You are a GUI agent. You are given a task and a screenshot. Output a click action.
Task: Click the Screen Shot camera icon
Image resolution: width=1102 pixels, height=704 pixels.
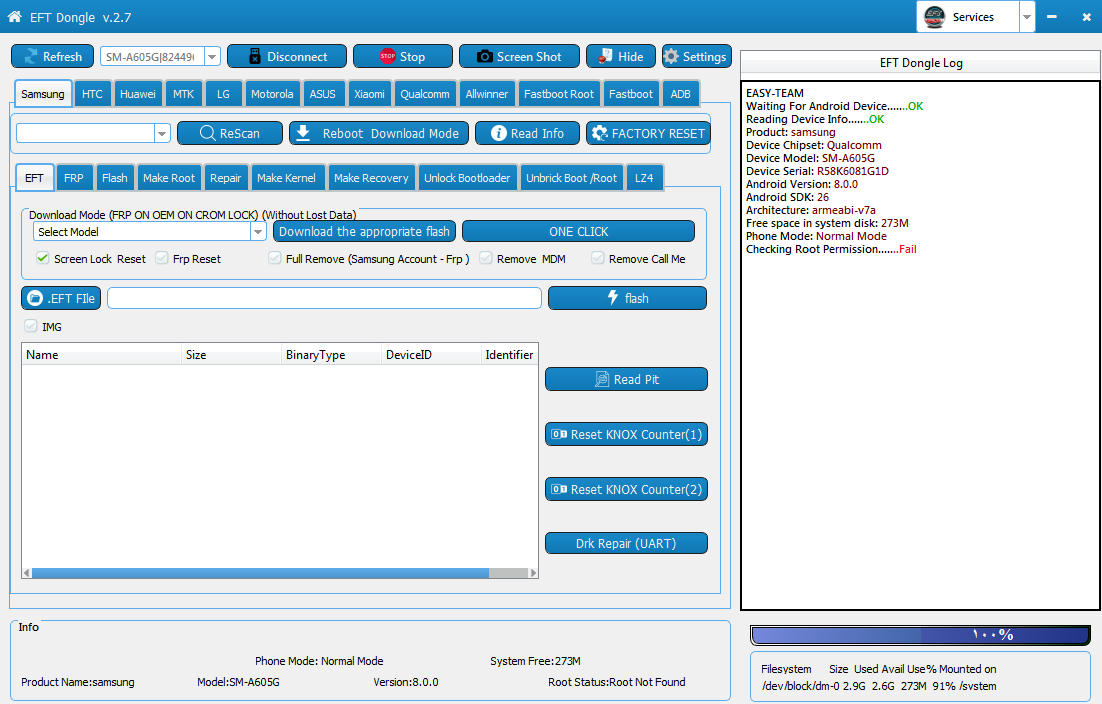click(484, 56)
